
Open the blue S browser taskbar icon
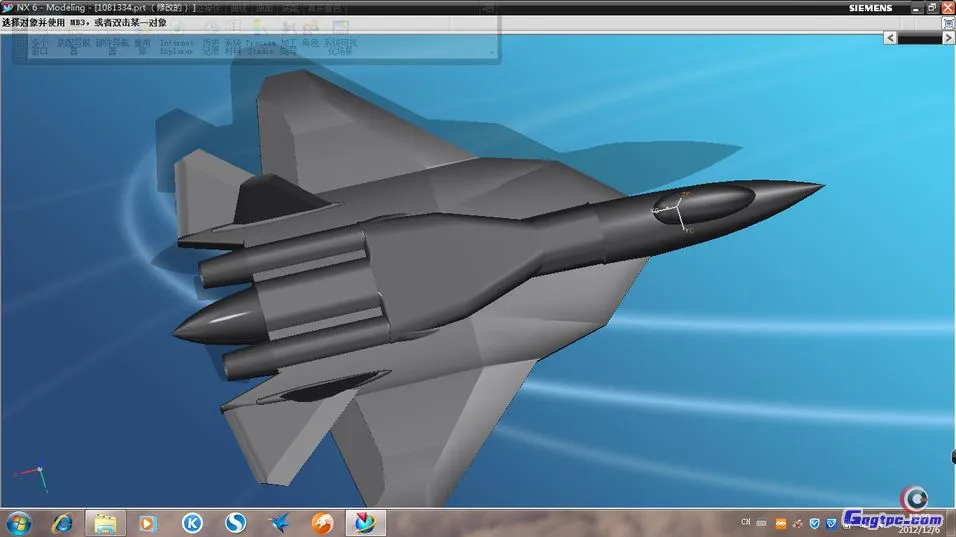coord(235,522)
